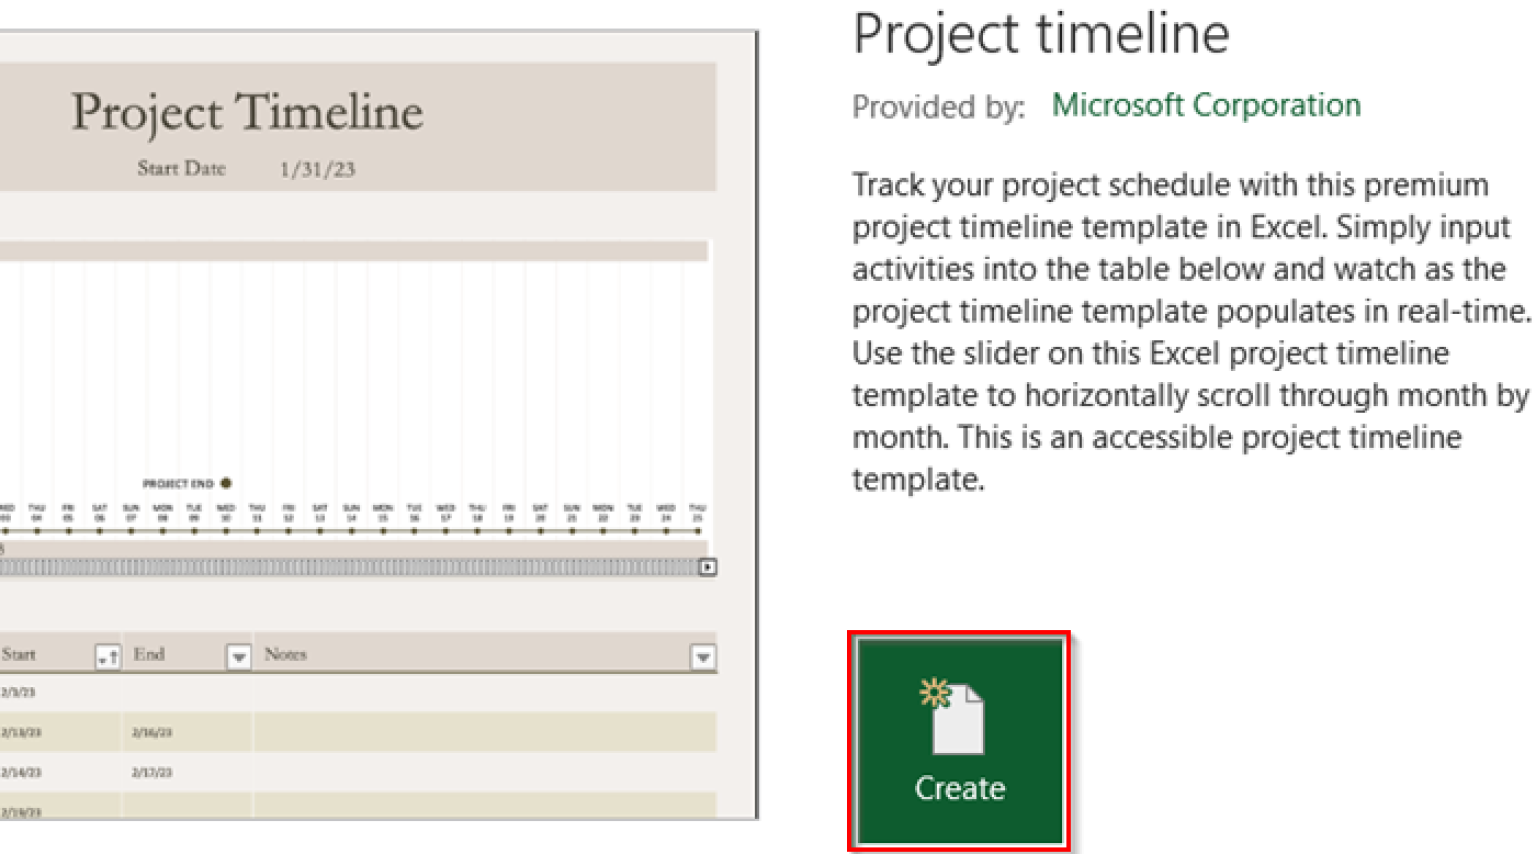
Task: Click the filter icon on End column
Action: point(237,655)
